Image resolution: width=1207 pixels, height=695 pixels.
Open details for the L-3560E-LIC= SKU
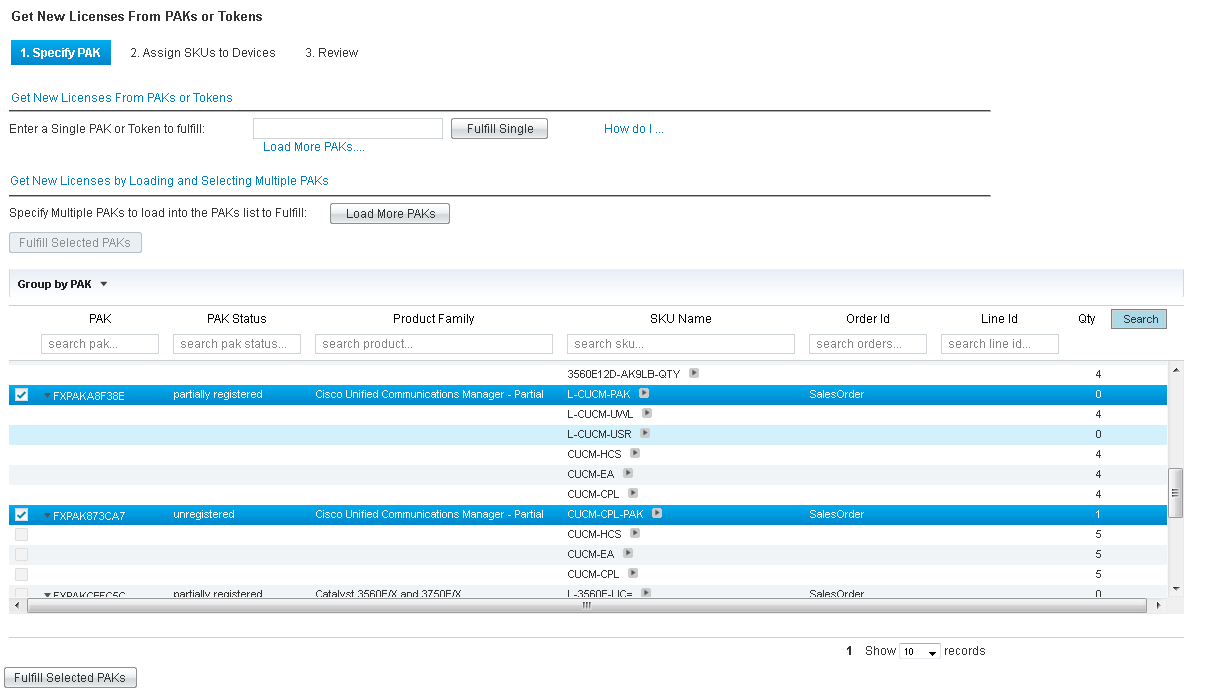pyautogui.click(x=644, y=591)
